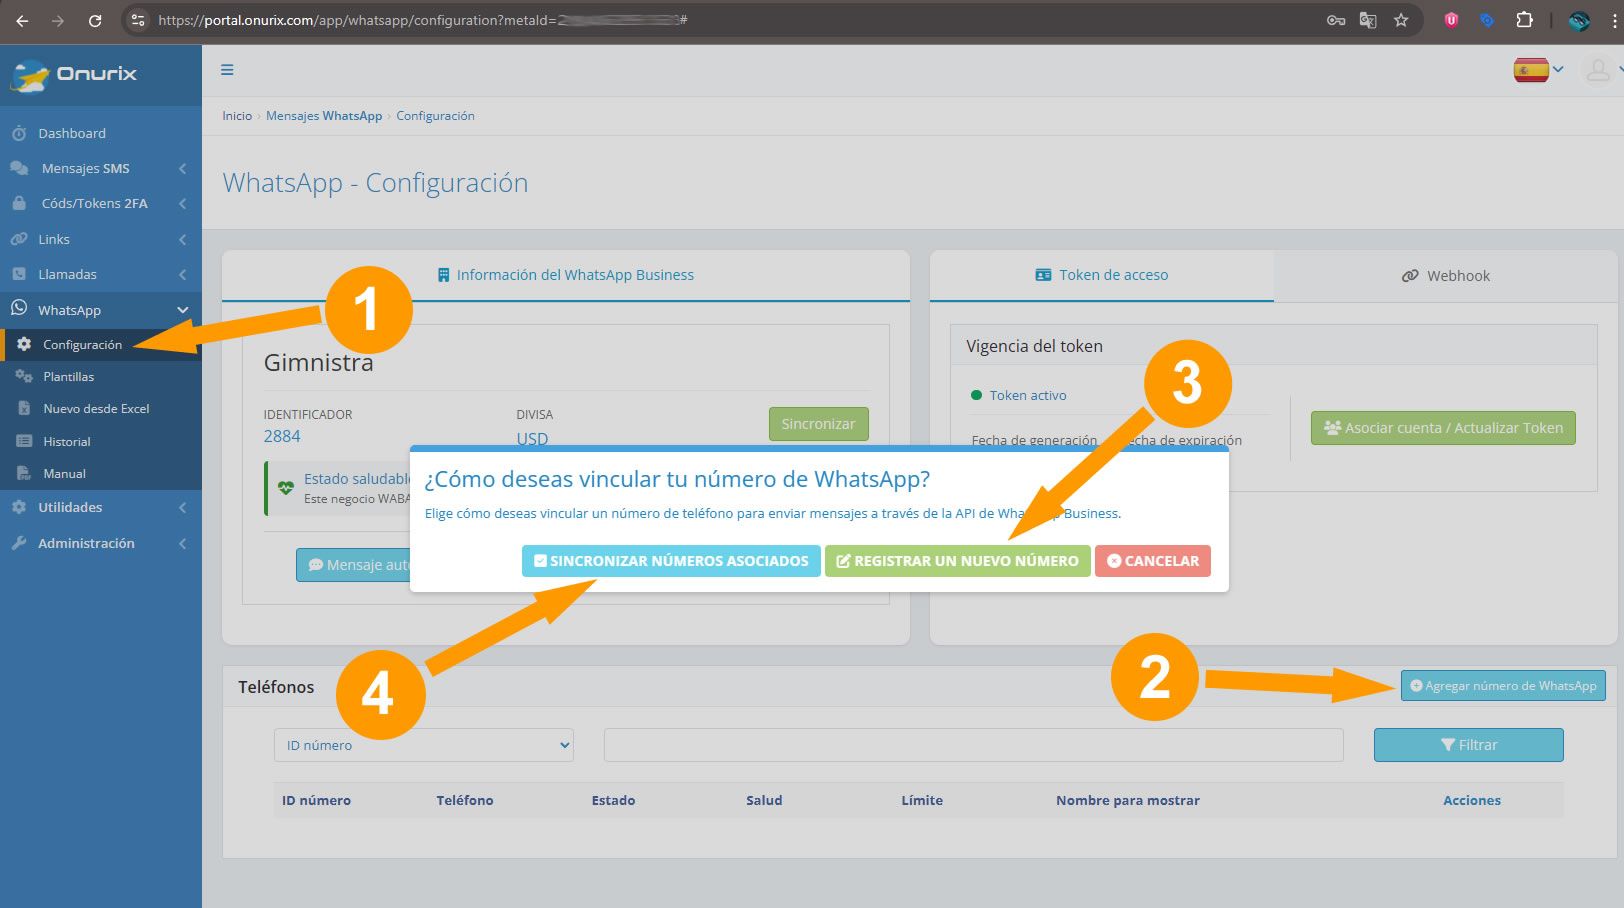Screen dimensions: 1624x908
Task: Click Sincronizar números asociados button
Action: 671,561
